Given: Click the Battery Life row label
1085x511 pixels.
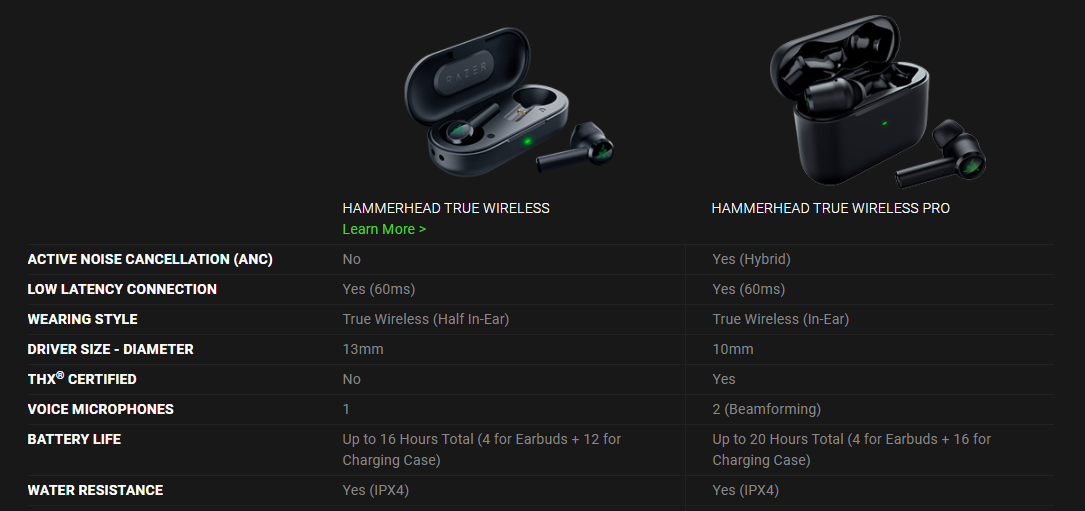Looking at the screenshot, I should coord(74,440).
